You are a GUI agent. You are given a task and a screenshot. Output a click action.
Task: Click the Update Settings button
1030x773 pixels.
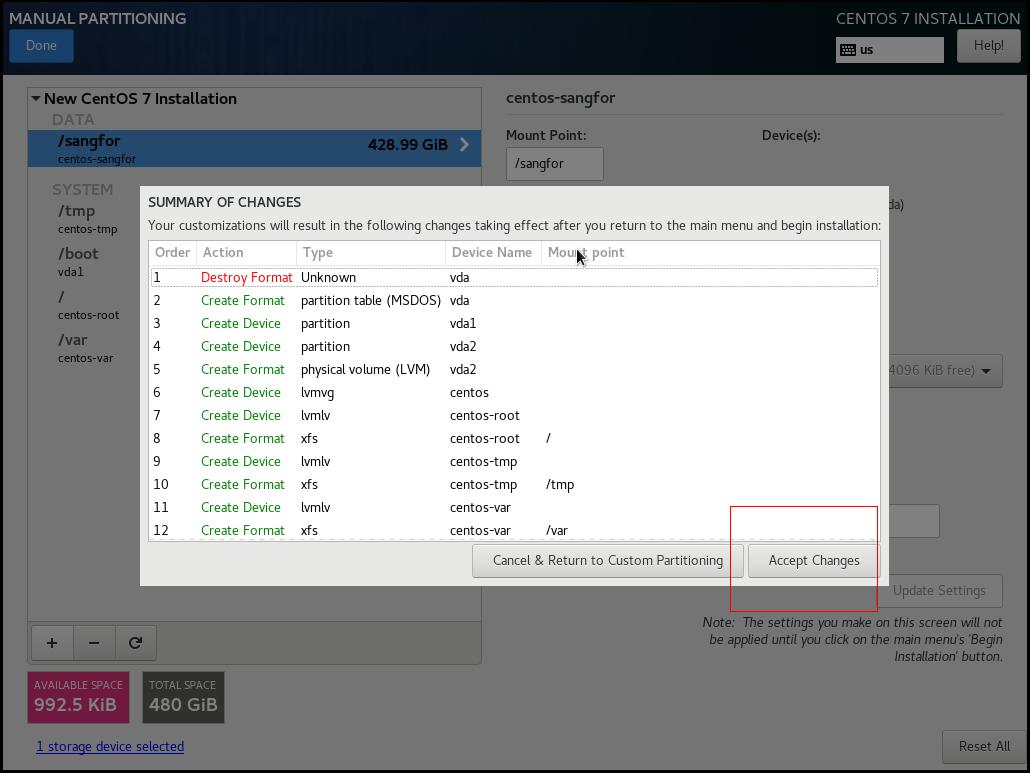939,590
